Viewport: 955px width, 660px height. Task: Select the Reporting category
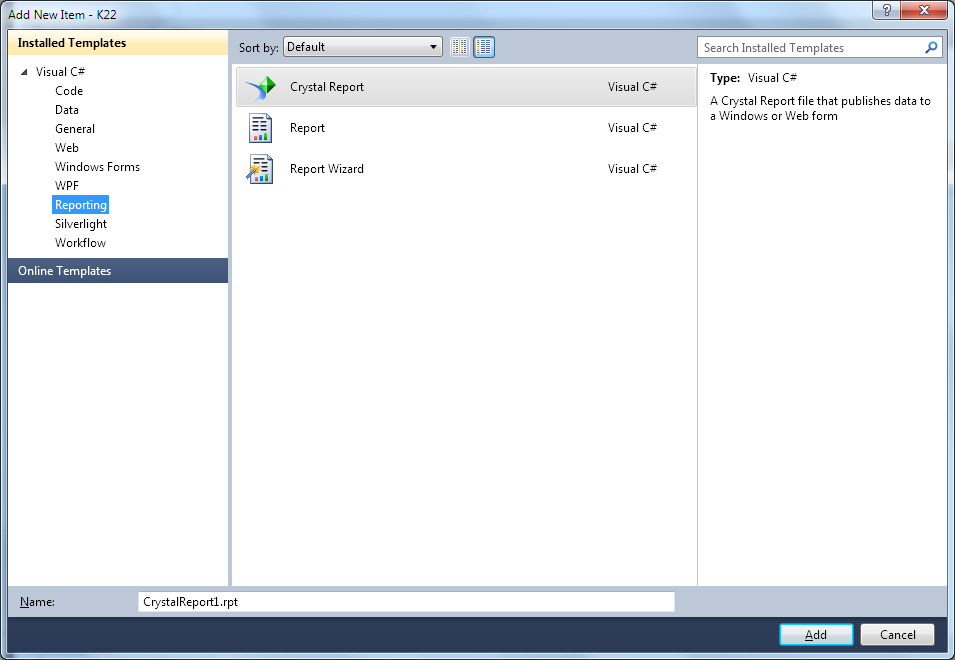point(80,205)
